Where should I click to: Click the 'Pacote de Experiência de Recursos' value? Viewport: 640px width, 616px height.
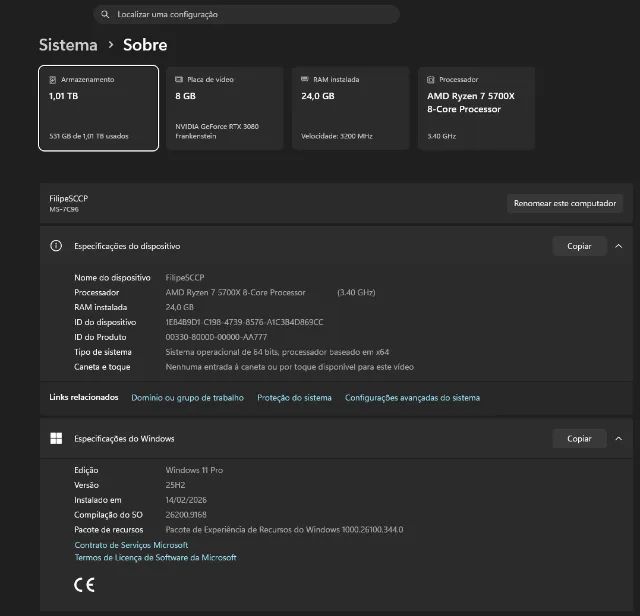click(284, 530)
